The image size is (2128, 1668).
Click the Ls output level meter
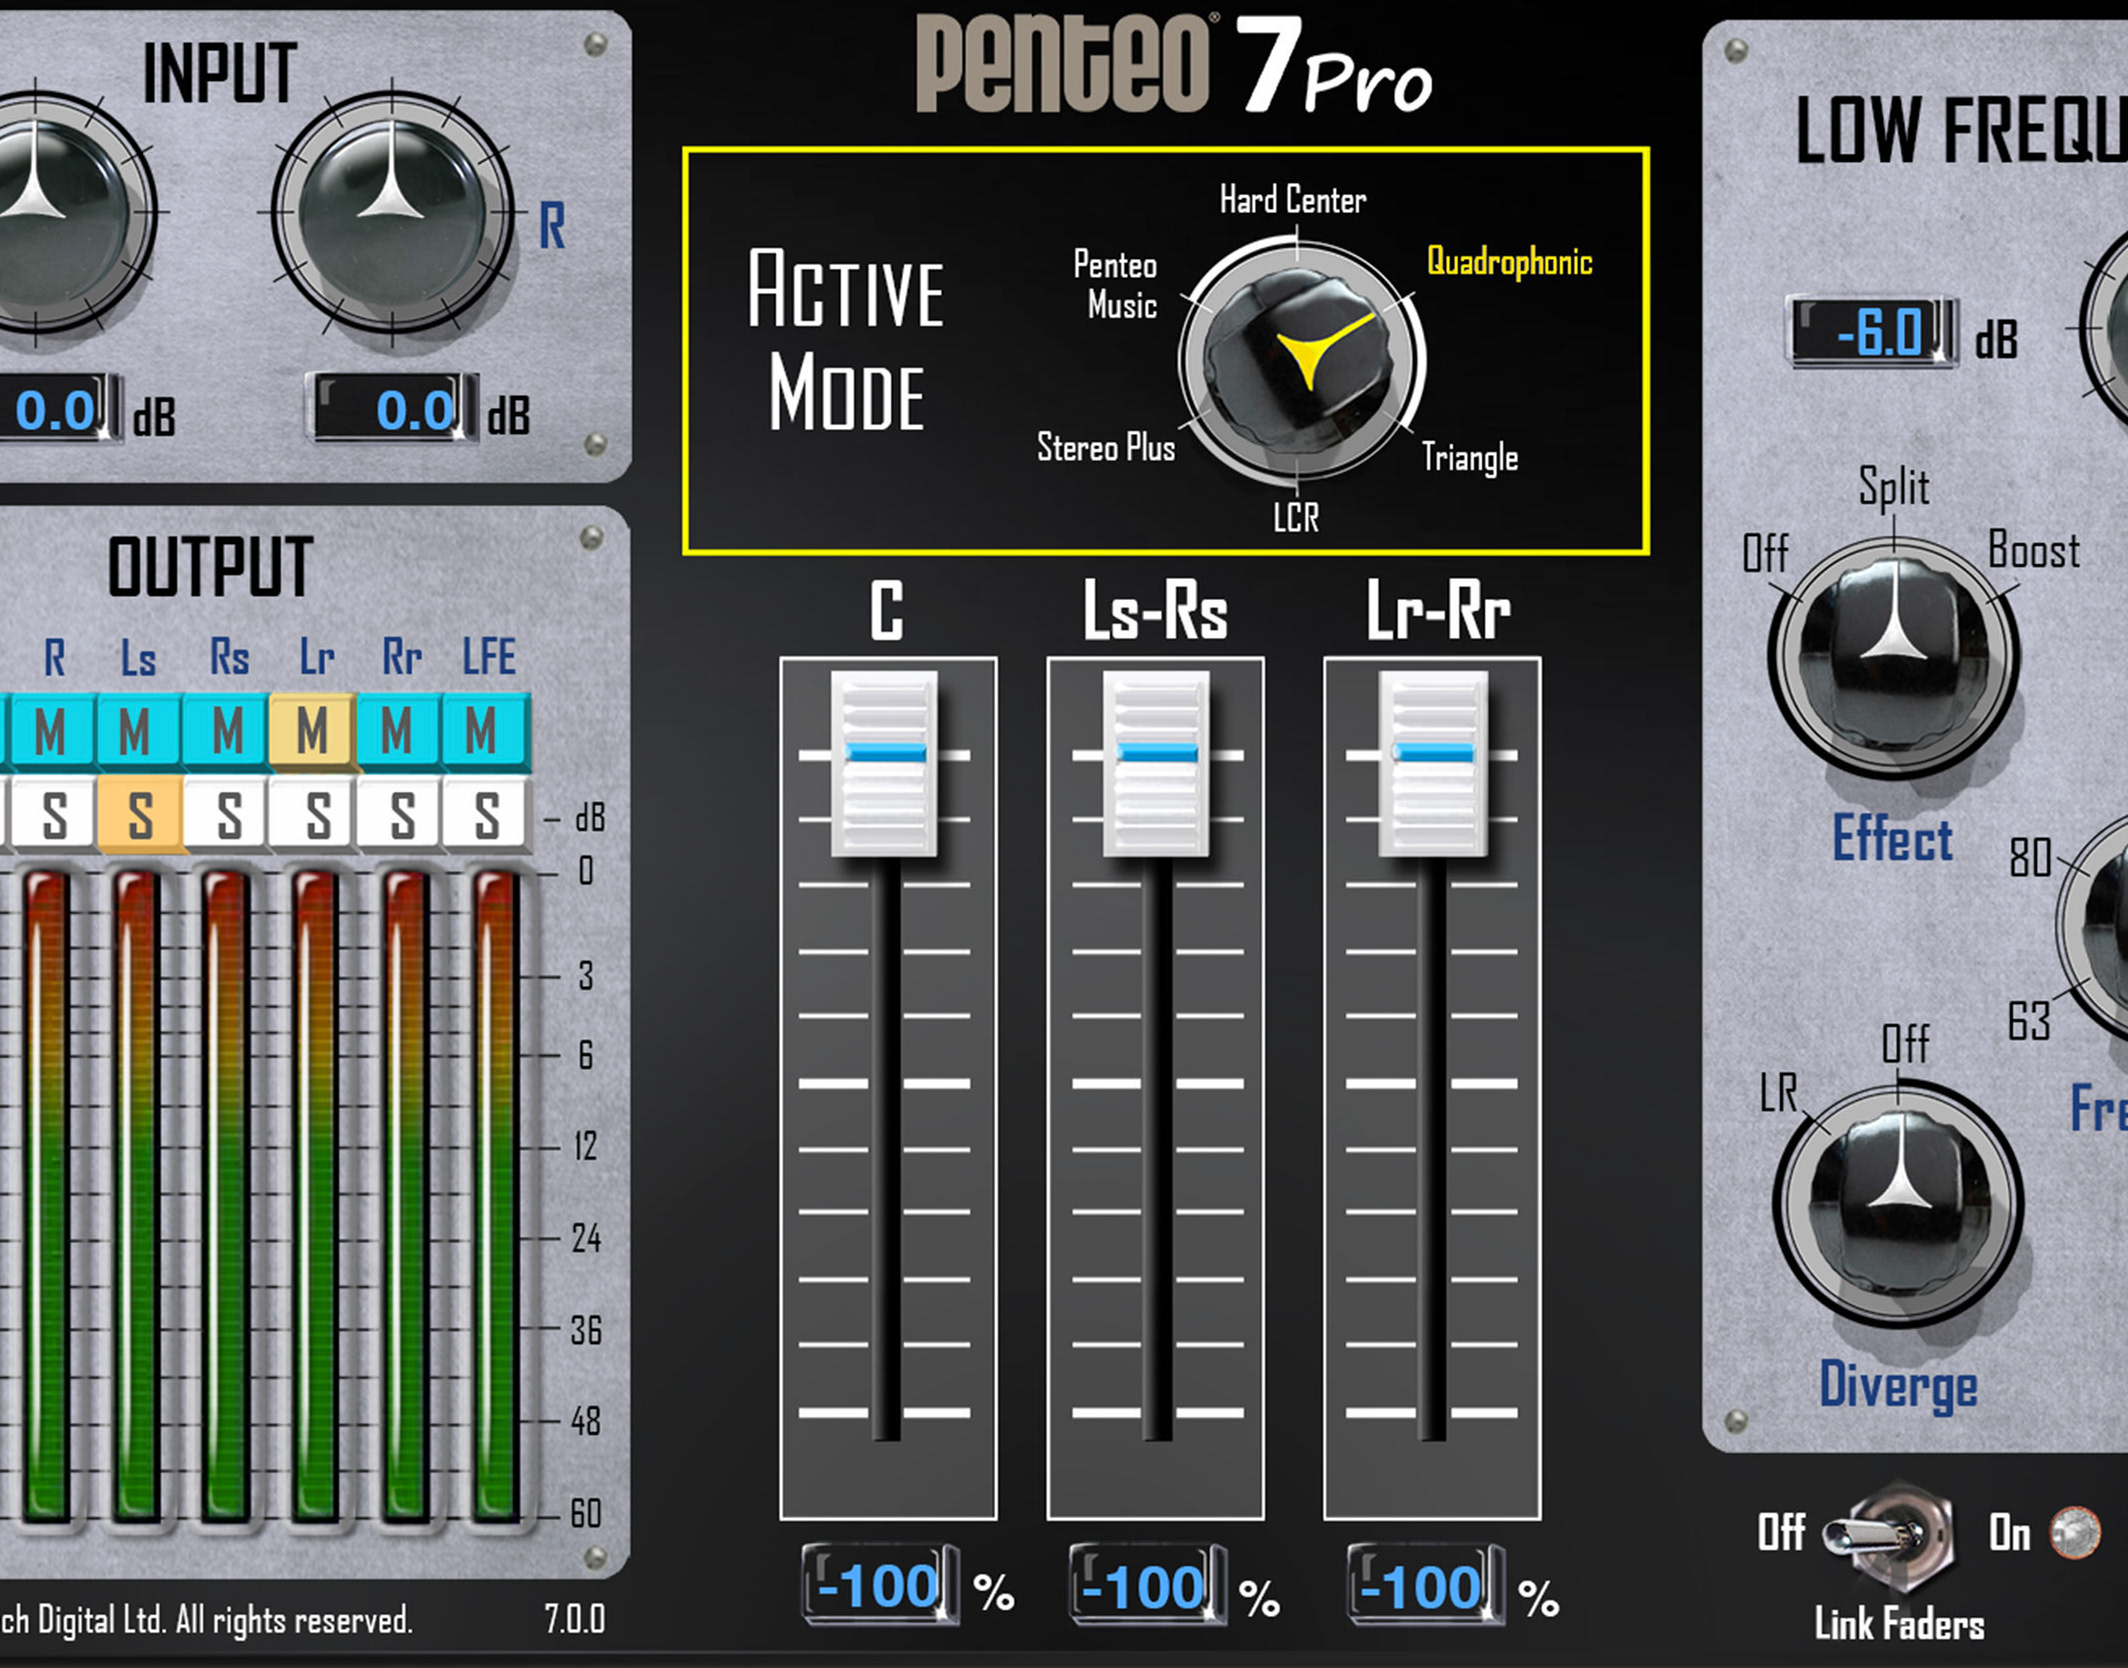pyautogui.click(x=136, y=1196)
